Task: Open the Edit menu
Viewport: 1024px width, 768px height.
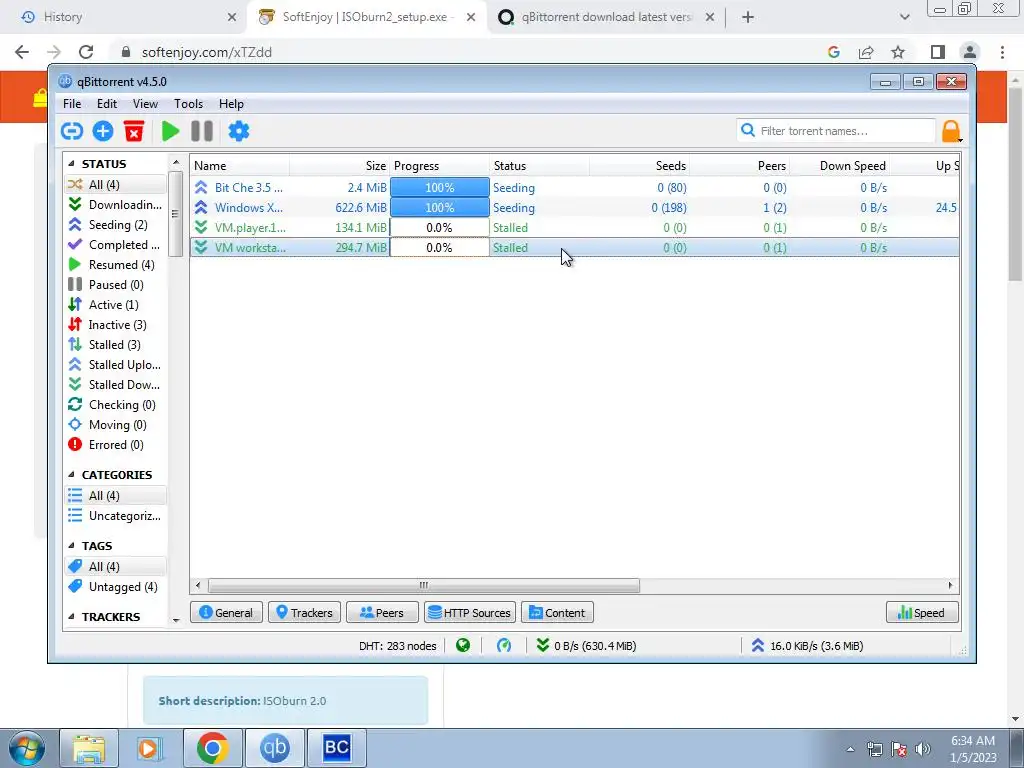Action: coord(106,104)
